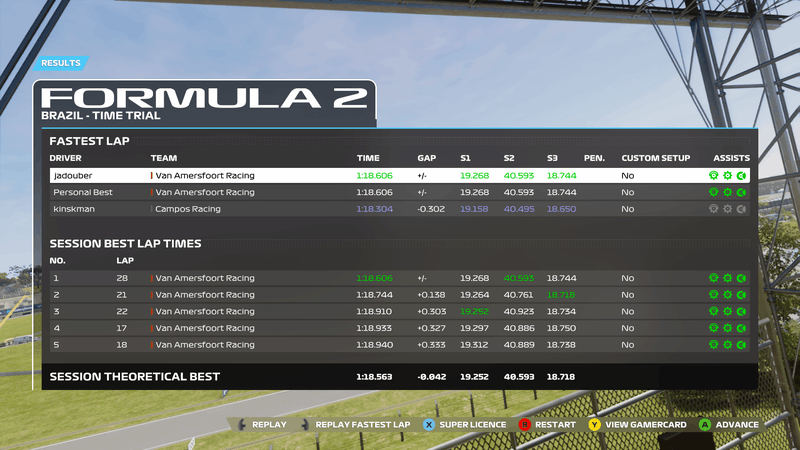
Task: Select first assist icon on lap 21 row
Action: click(713, 295)
